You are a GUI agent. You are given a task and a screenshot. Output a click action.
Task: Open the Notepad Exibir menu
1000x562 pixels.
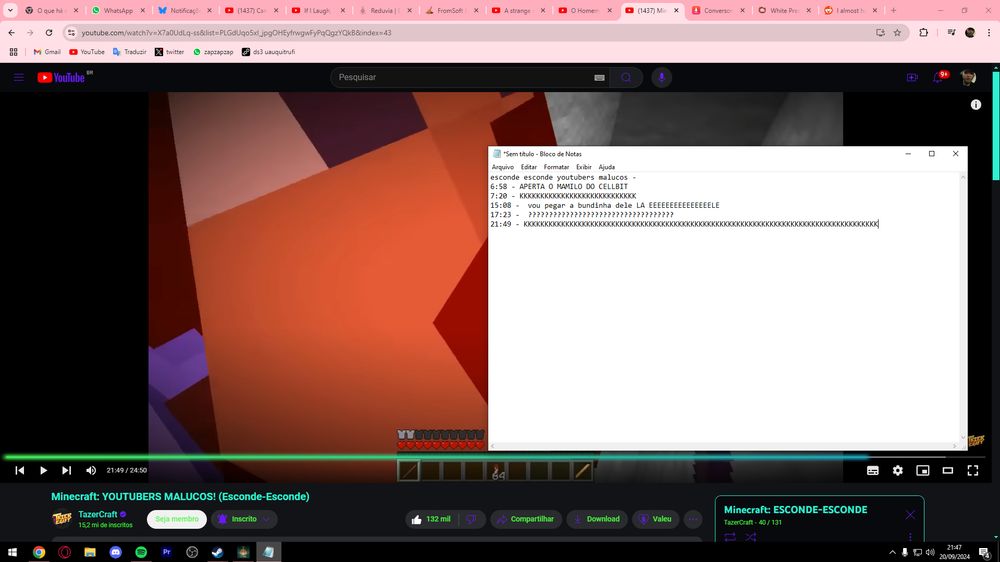tap(584, 167)
